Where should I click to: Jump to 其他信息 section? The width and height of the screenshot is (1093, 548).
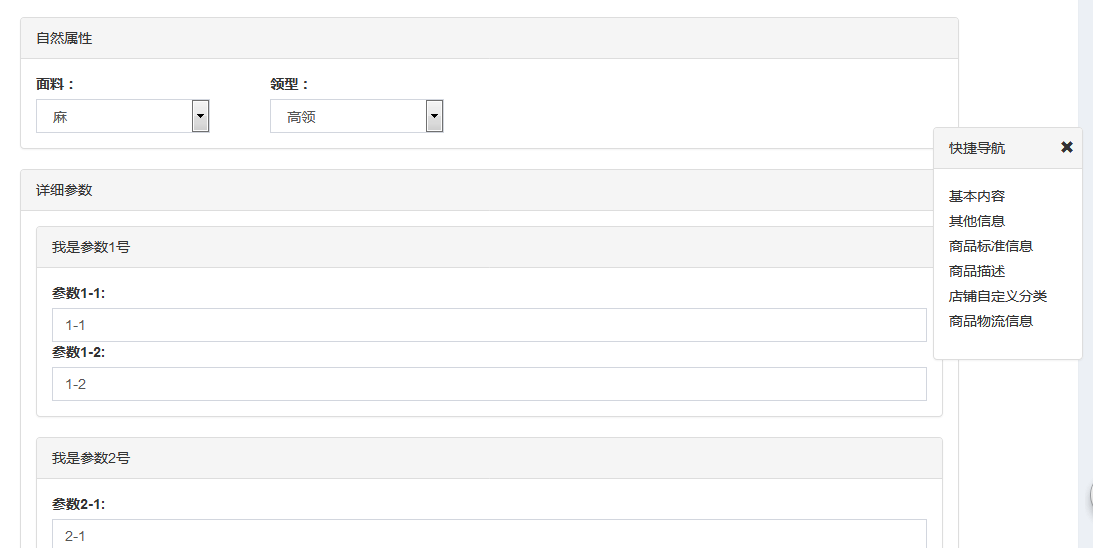click(977, 221)
